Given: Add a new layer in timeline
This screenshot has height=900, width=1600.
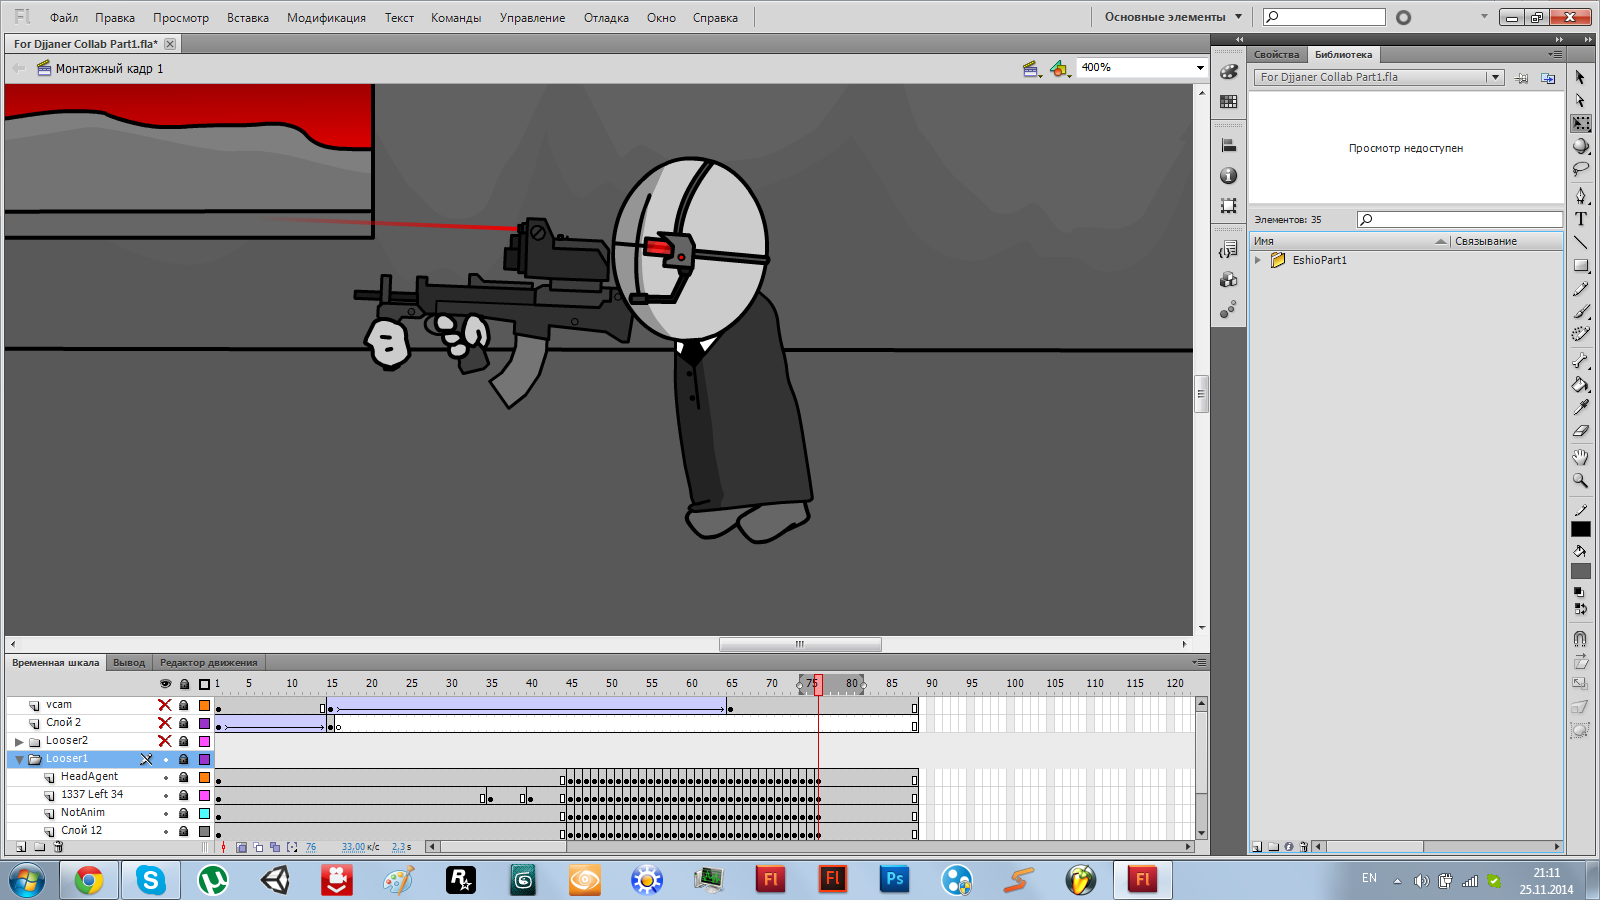Looking at the screenshot, I should tap(21, 847).
